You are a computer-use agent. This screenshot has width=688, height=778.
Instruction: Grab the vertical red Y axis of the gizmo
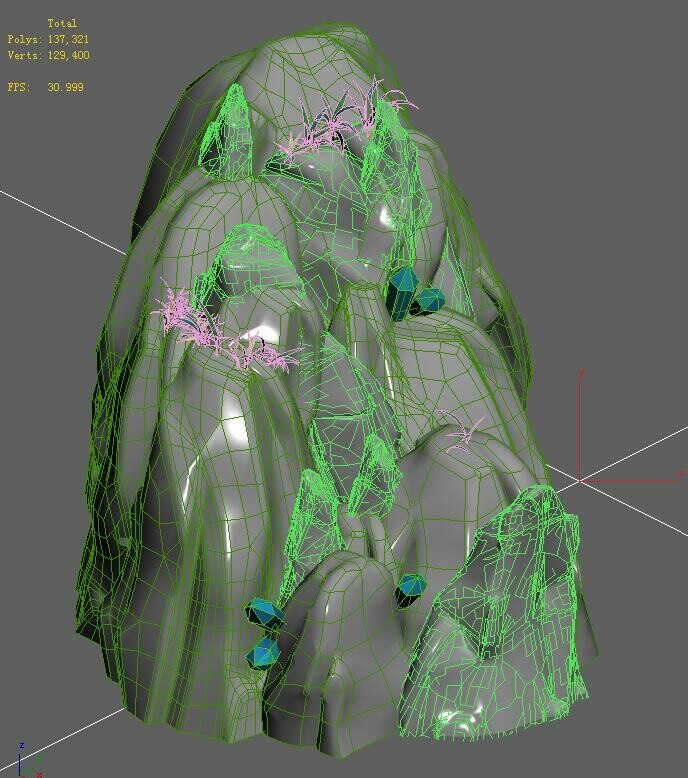[579, 427]
